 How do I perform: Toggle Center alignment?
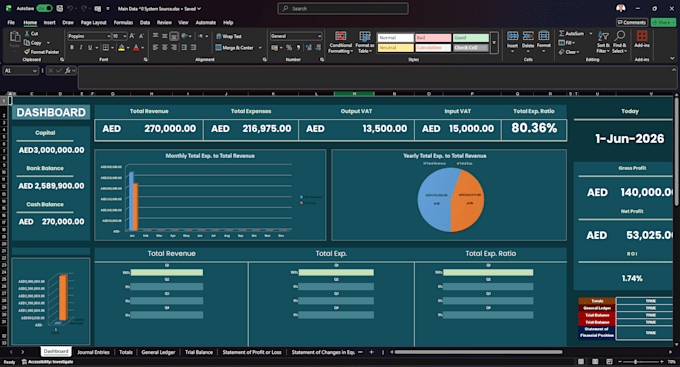coord(165,48)
